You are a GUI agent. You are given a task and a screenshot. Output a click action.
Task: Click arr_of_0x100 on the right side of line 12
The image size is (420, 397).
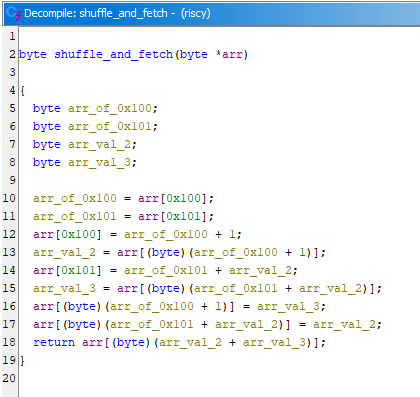coord(166,234)
